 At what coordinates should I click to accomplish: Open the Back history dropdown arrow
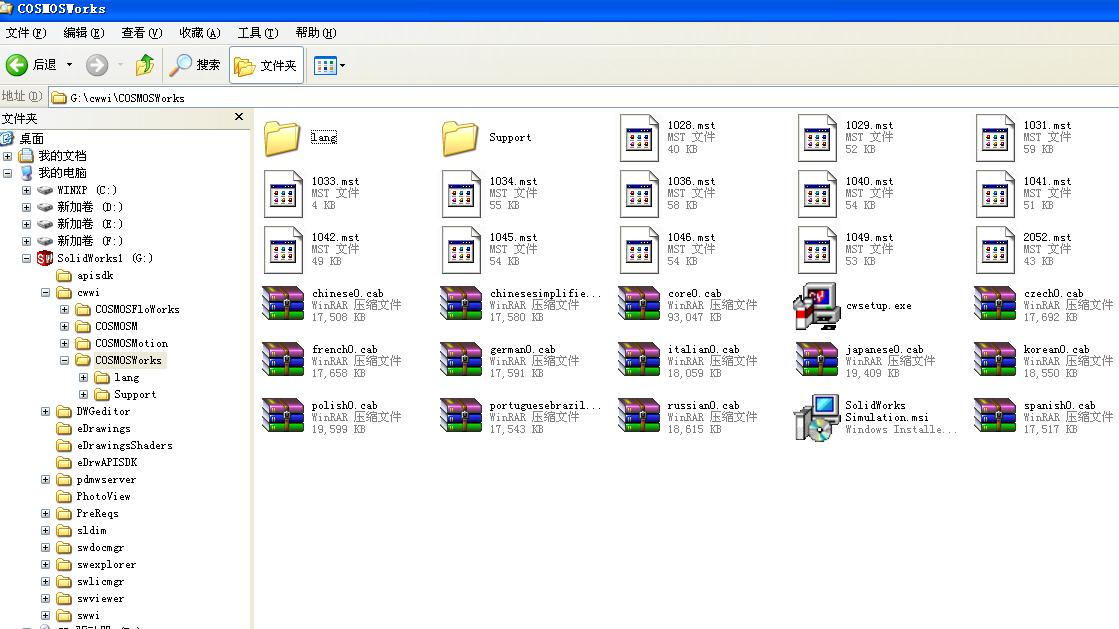(x=69, y=65)
